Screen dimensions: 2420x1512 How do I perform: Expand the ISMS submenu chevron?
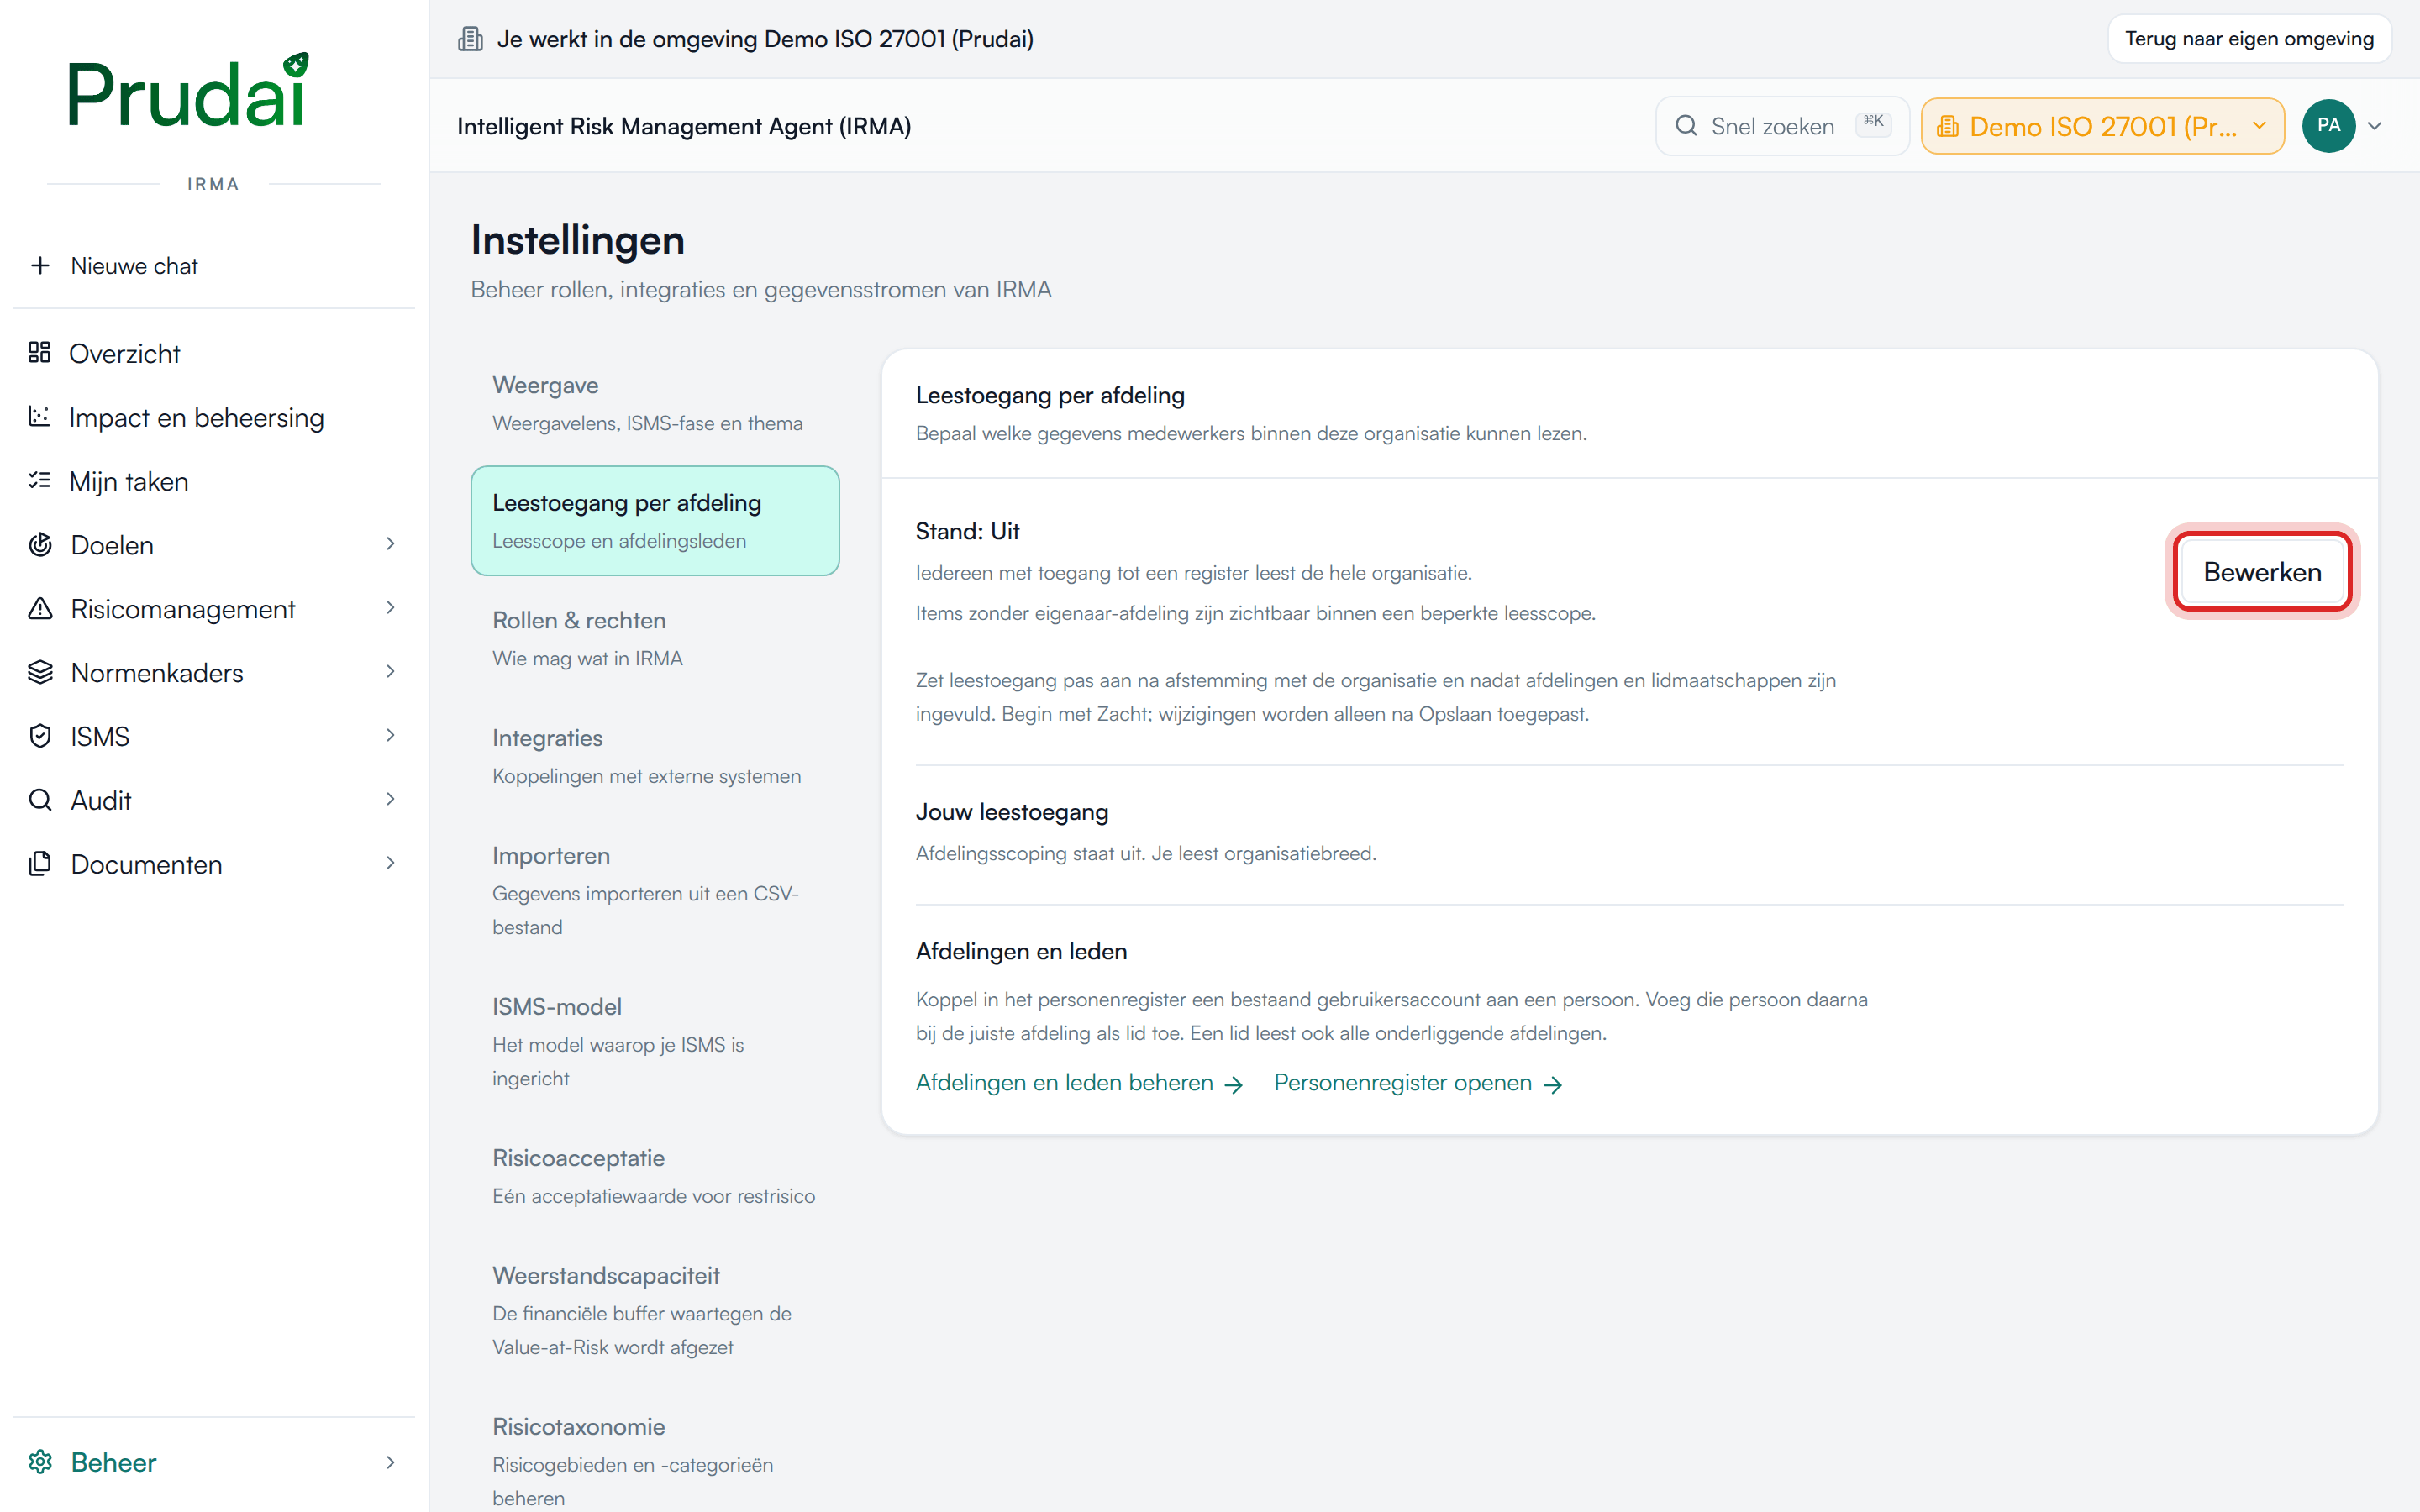tap(390, 736)
